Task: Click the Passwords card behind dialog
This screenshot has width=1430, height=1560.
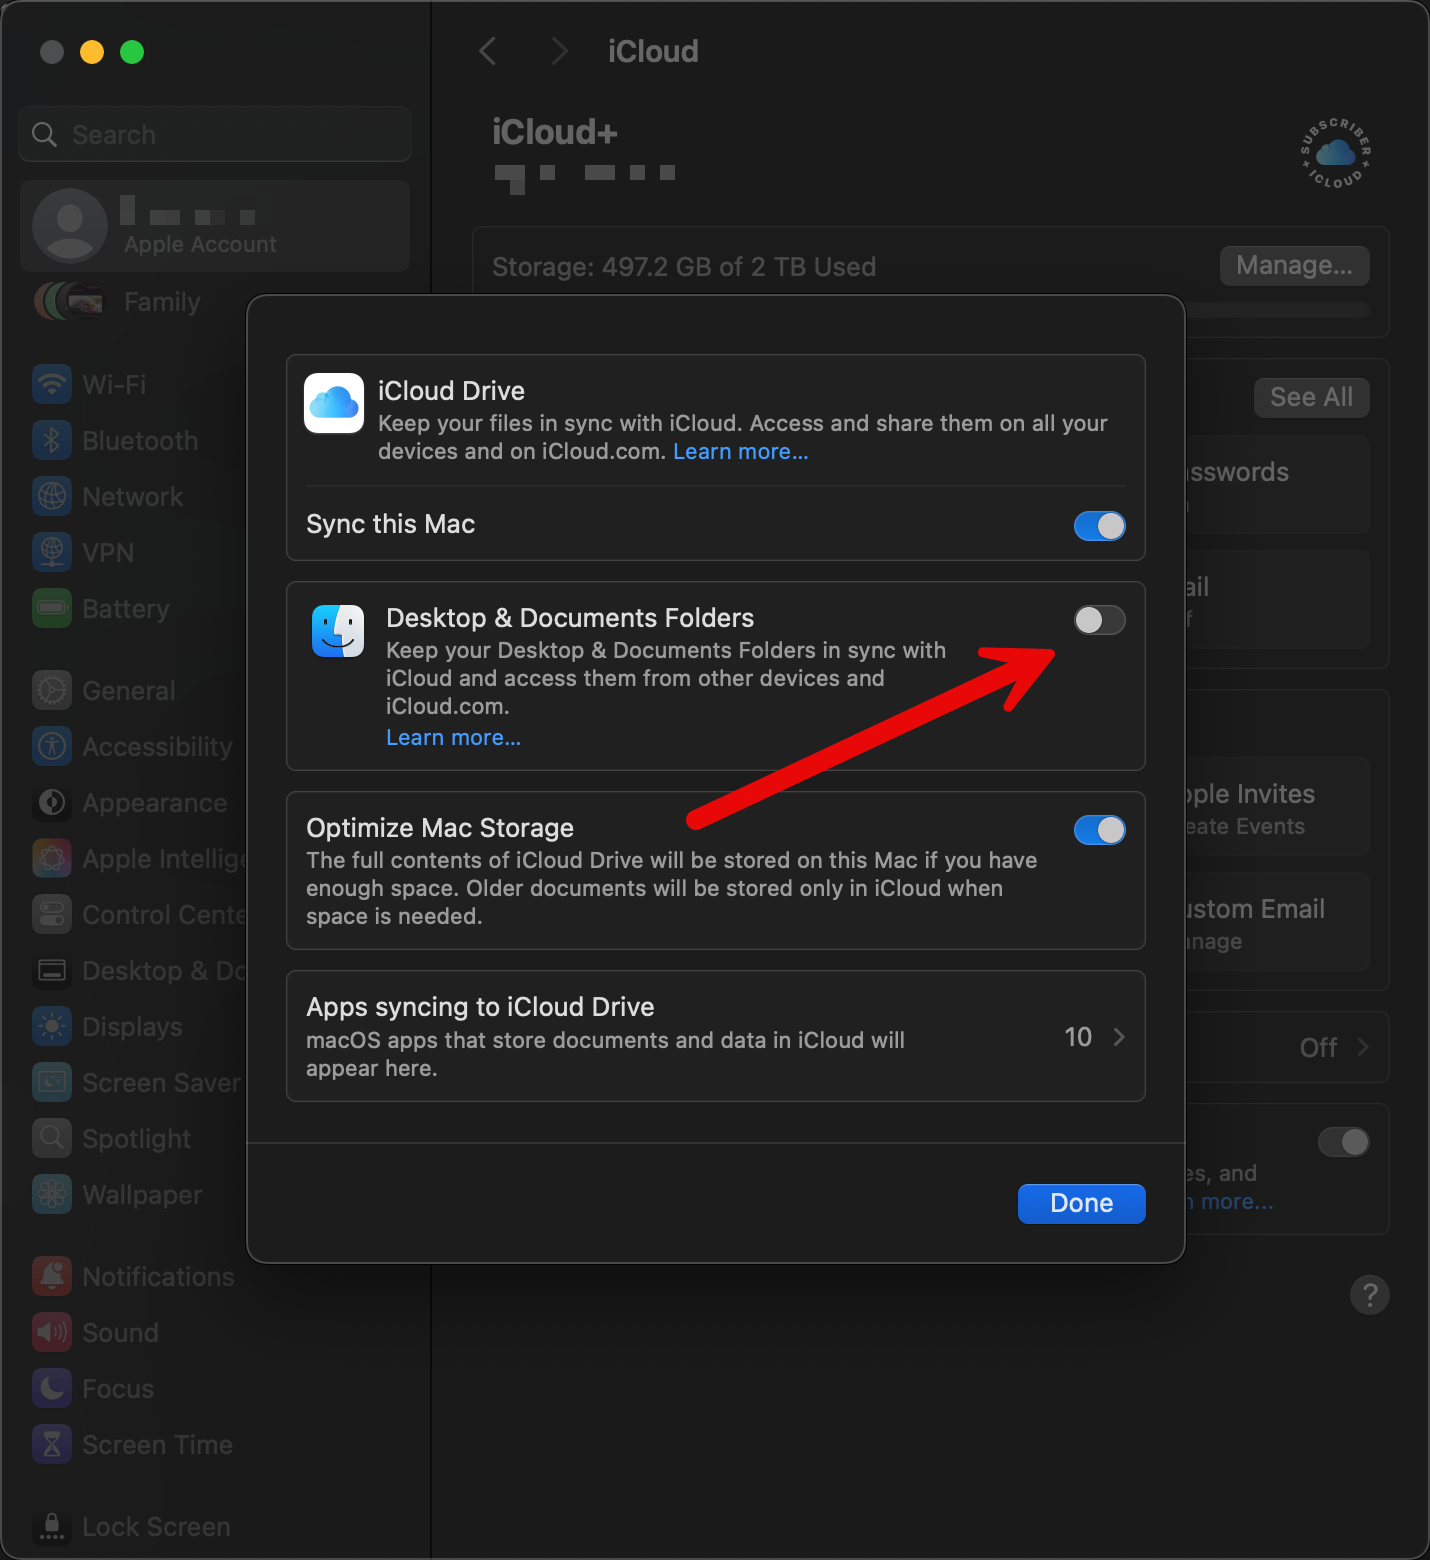Action: pyautogui.click(x=1277, y=485)
